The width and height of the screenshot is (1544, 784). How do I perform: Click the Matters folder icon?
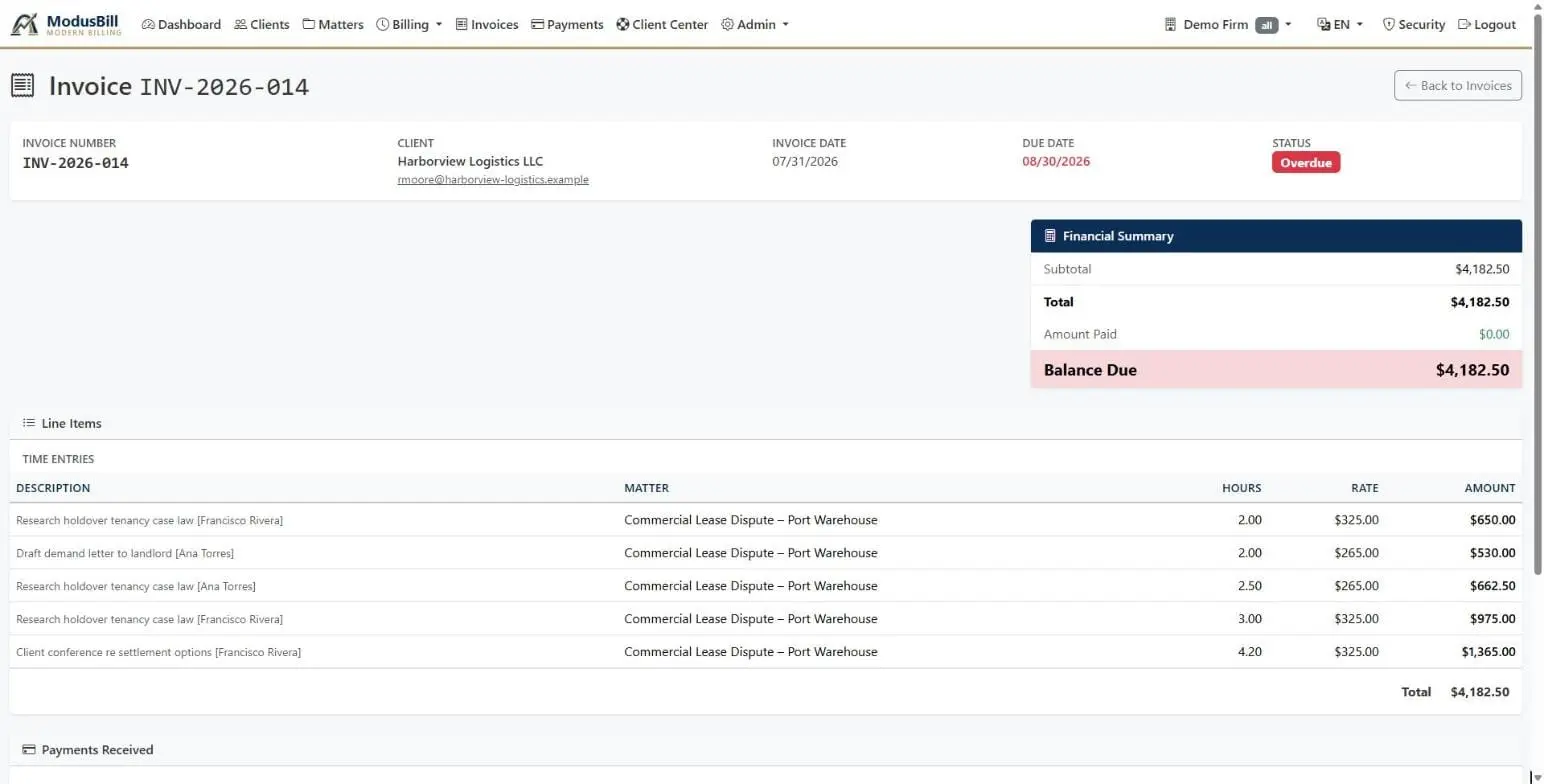[x=308, y=24]
